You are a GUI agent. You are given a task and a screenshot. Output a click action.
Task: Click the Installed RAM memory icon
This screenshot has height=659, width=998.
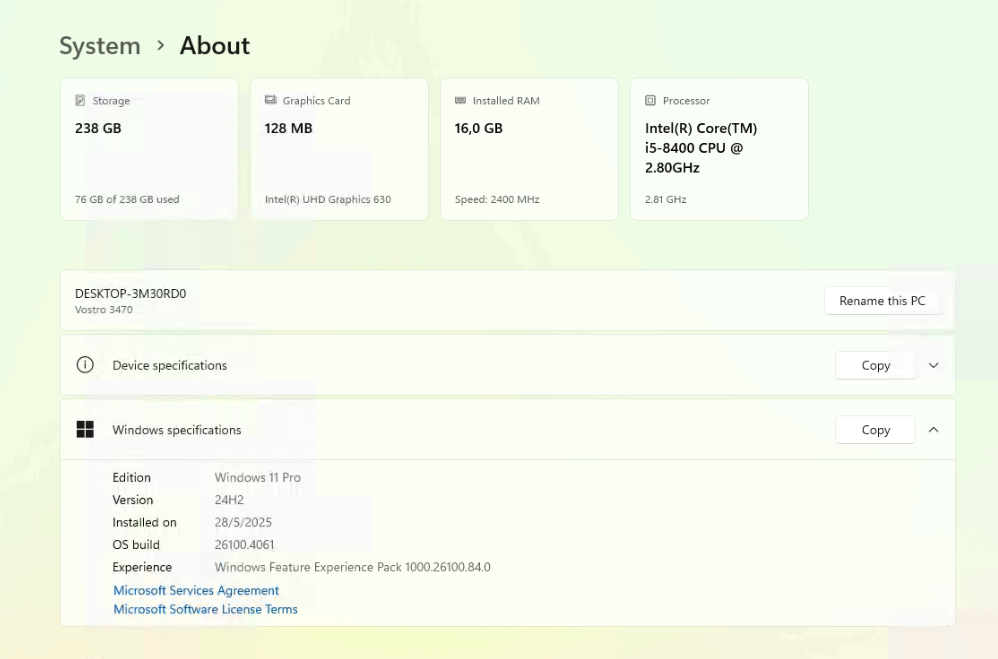(460, 100)
